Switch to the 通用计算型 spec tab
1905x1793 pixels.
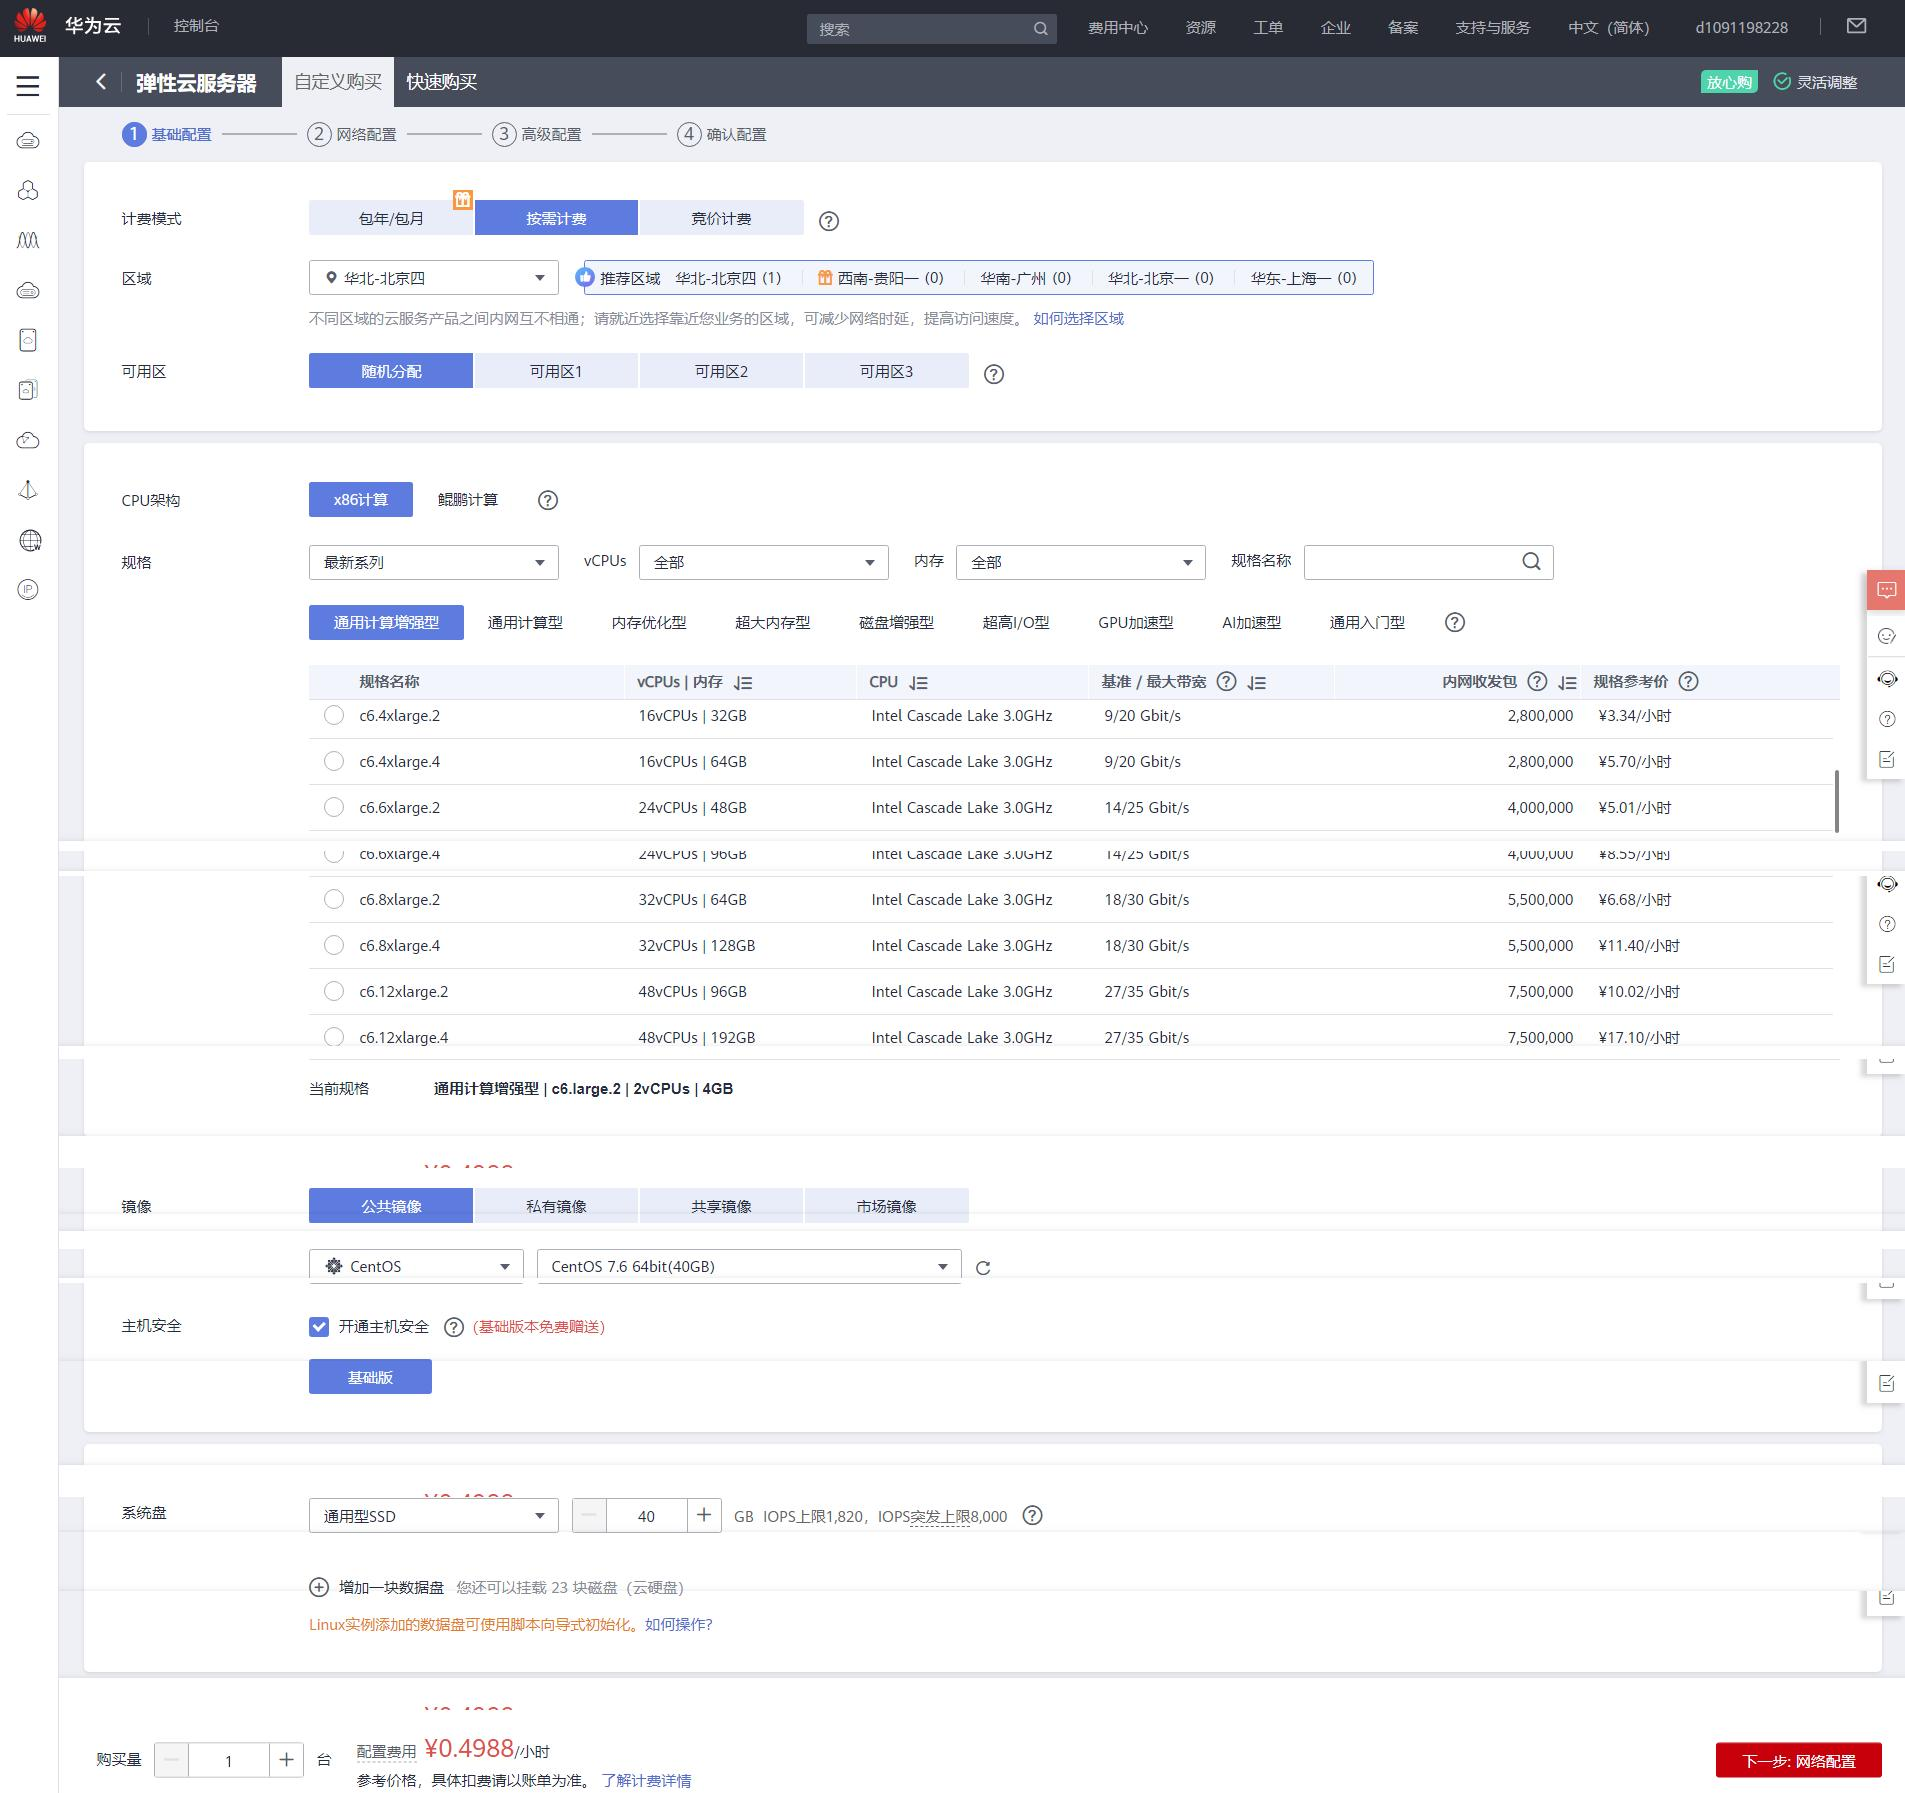click(x=525, y=623)
